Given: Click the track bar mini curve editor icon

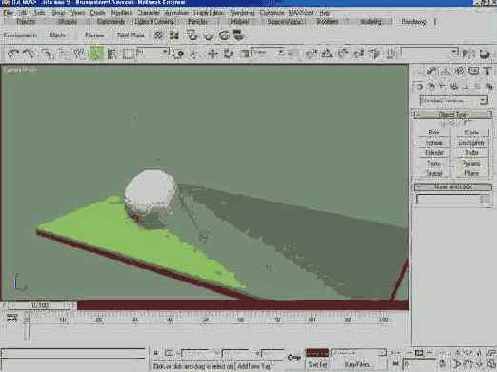Looking at the screenshot, I should tap(12, 317).
